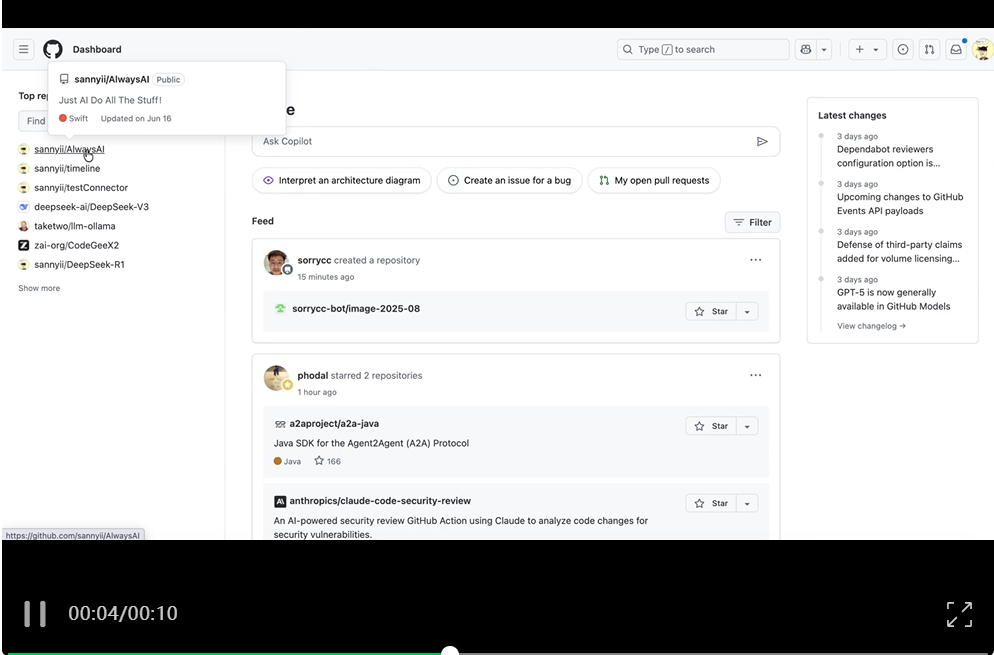The width and height of the screenshot is (994, 655).
Task: Star the anthropics/claude-code-security-review repository
Action: coord(711,503)
